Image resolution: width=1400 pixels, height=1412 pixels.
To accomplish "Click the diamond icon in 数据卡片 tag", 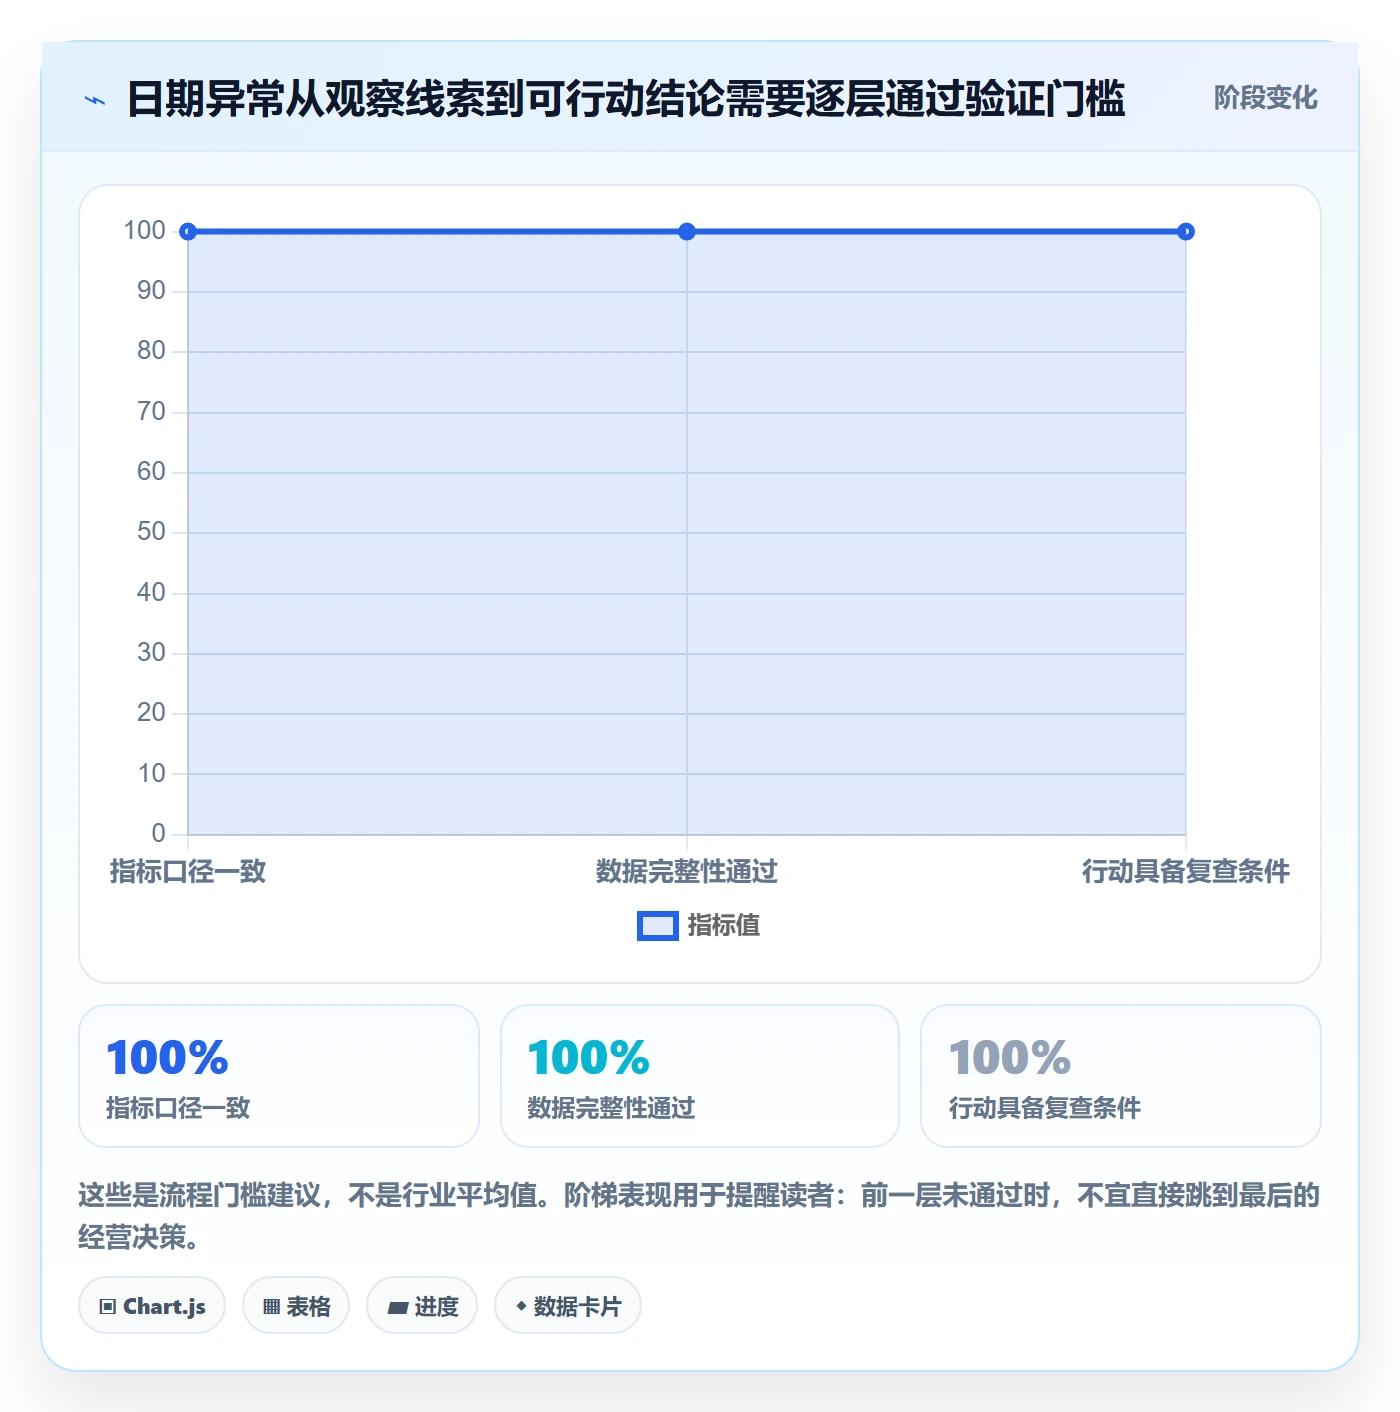I will pyautogui.click(x=521, y=1306).
